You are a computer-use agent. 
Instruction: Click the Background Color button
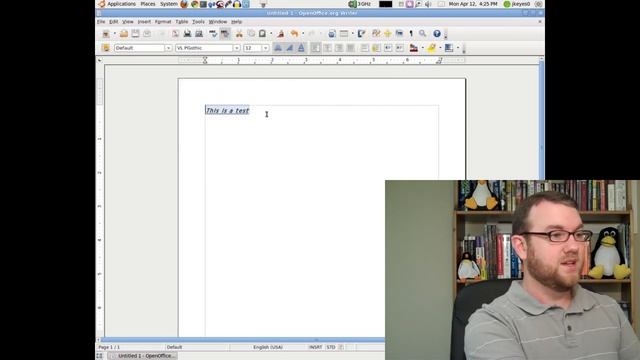point(449,48)
